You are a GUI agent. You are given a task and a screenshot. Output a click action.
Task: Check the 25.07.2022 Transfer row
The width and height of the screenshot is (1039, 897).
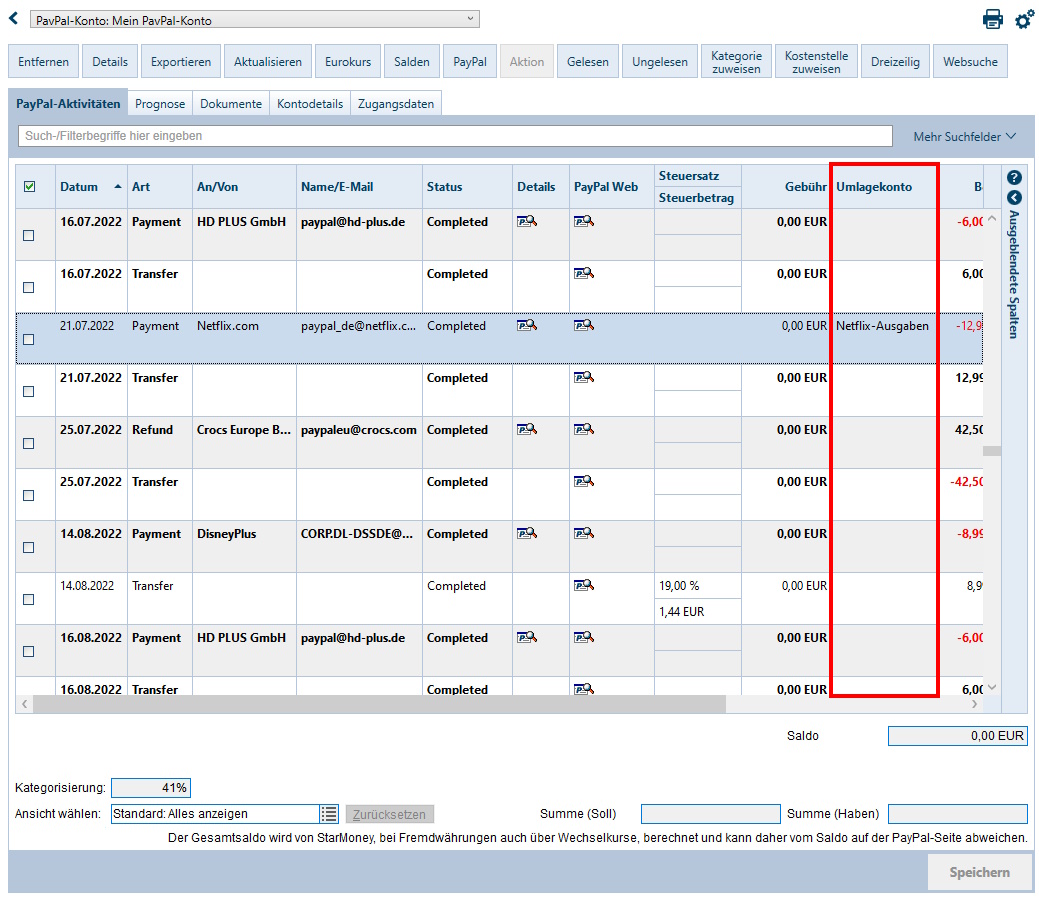[28, 496]
